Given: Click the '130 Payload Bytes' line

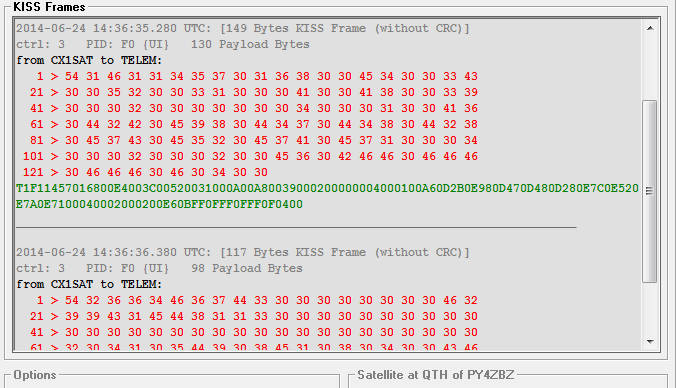Looking at the screenshot, I should [x=163, y=44].
